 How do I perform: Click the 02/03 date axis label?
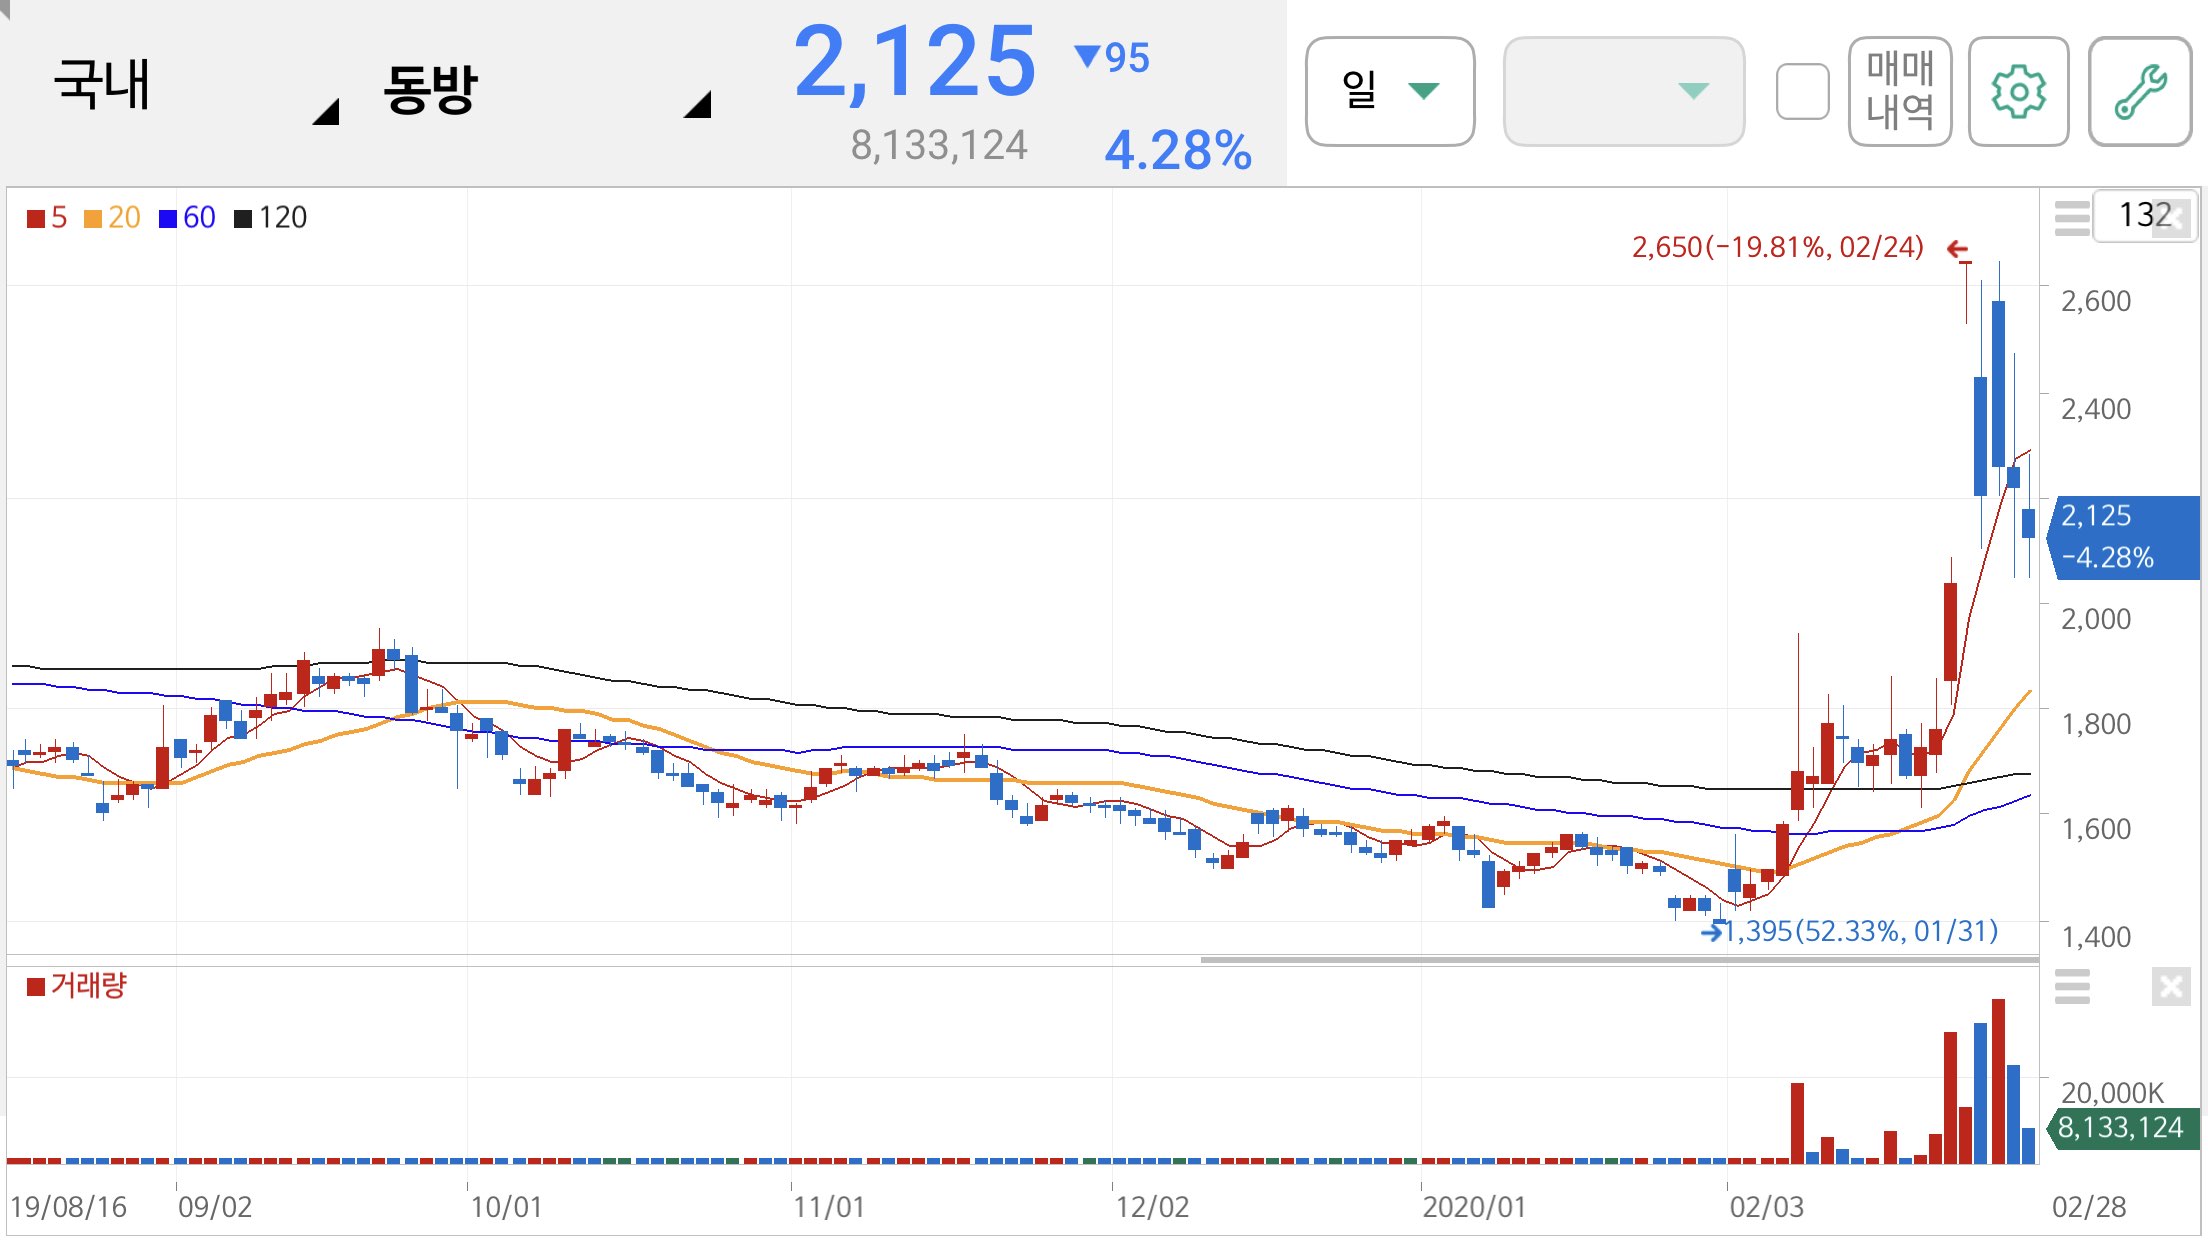1767,1207
